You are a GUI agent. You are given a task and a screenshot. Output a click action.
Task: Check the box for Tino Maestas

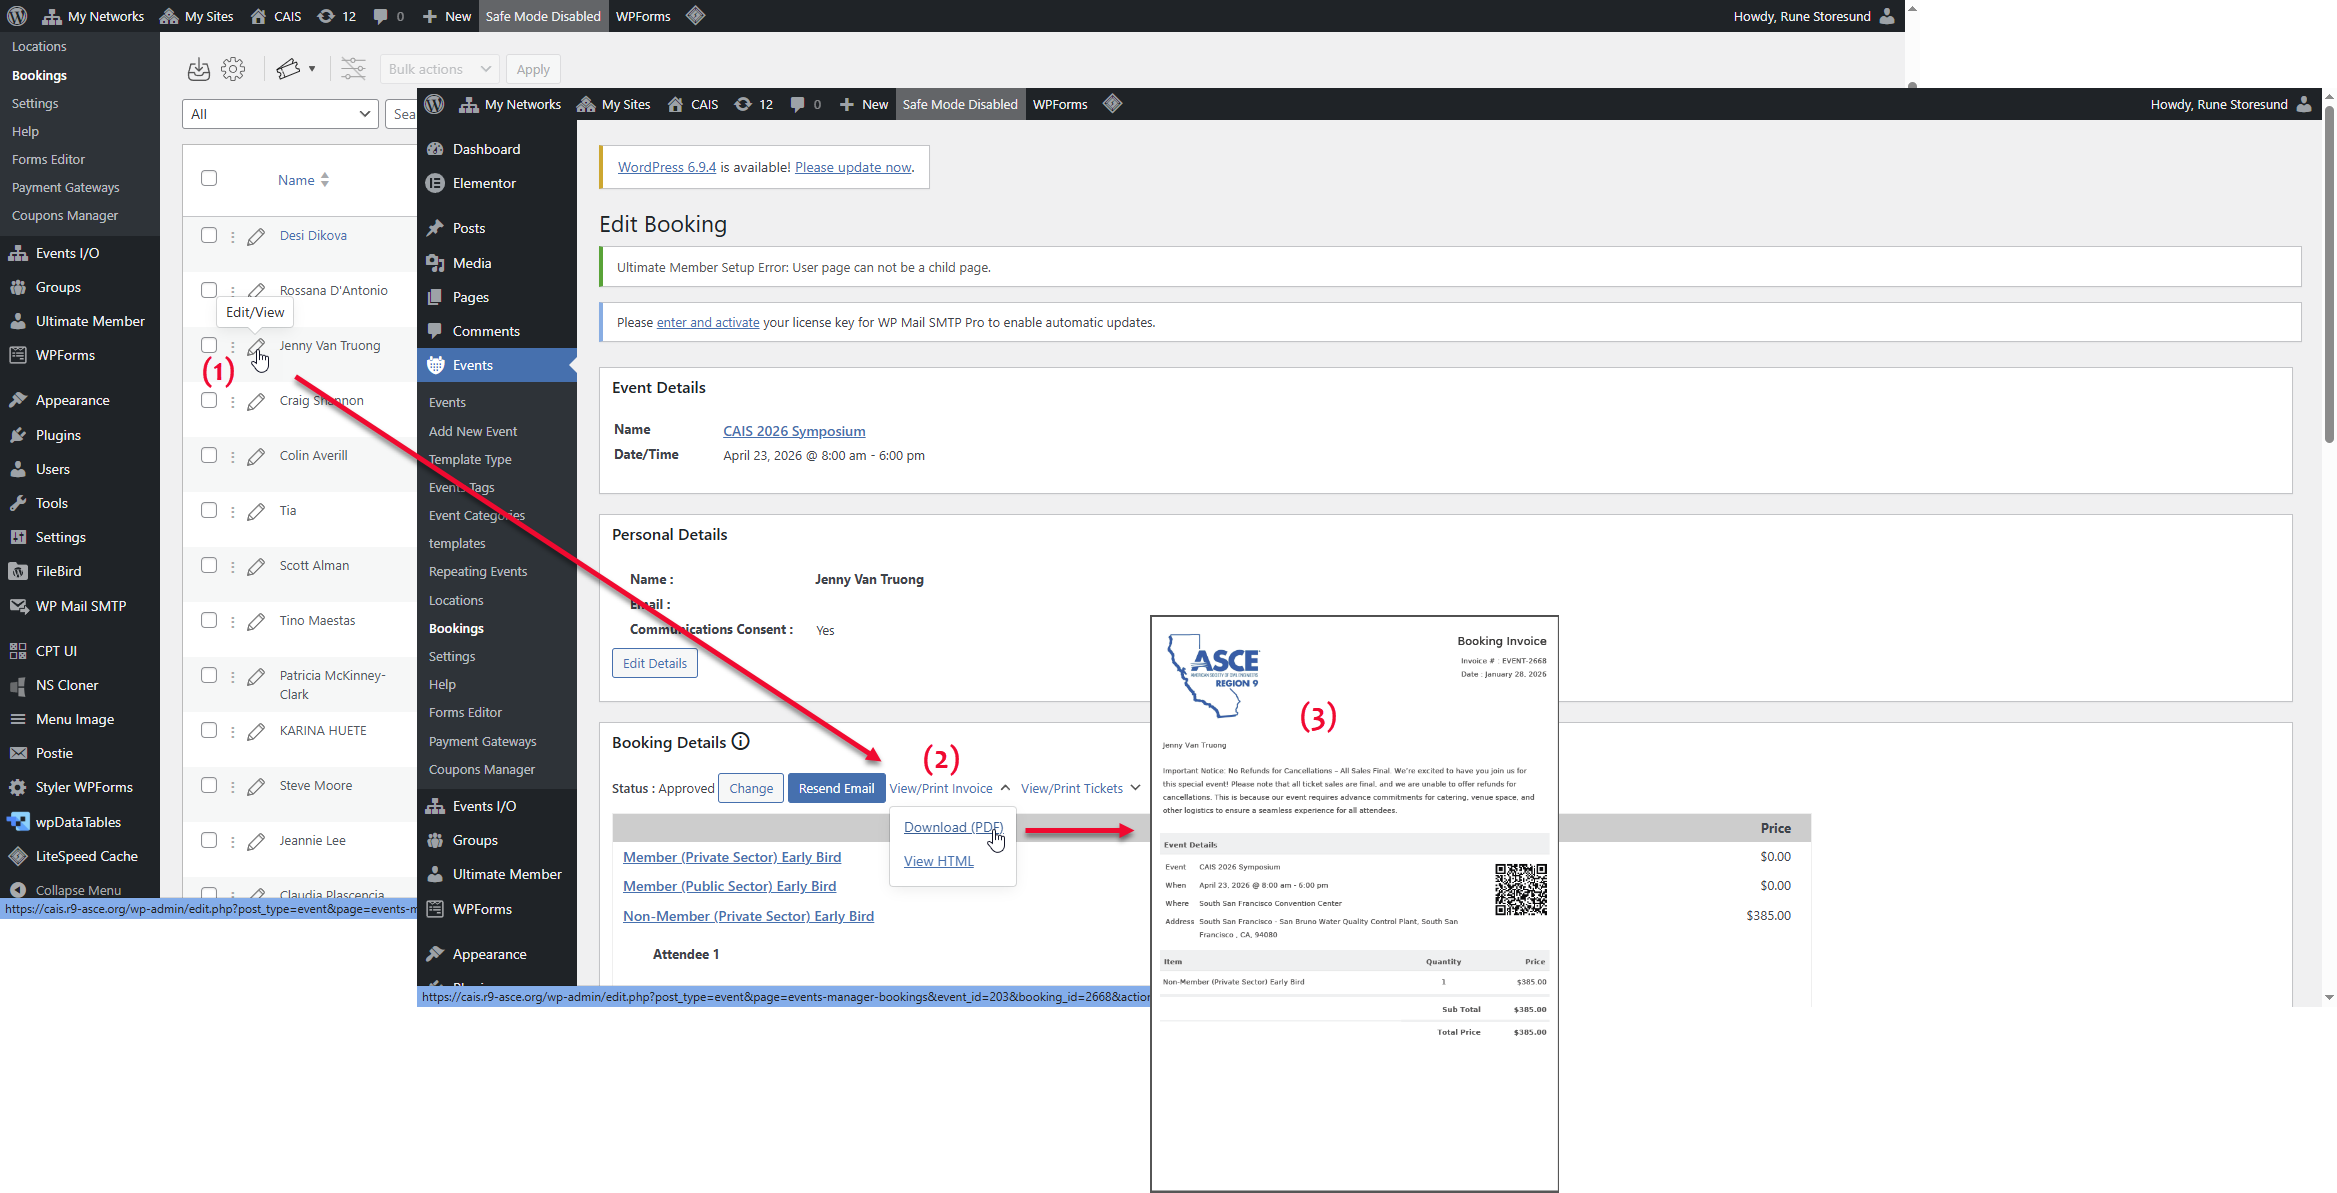[209, 620]
